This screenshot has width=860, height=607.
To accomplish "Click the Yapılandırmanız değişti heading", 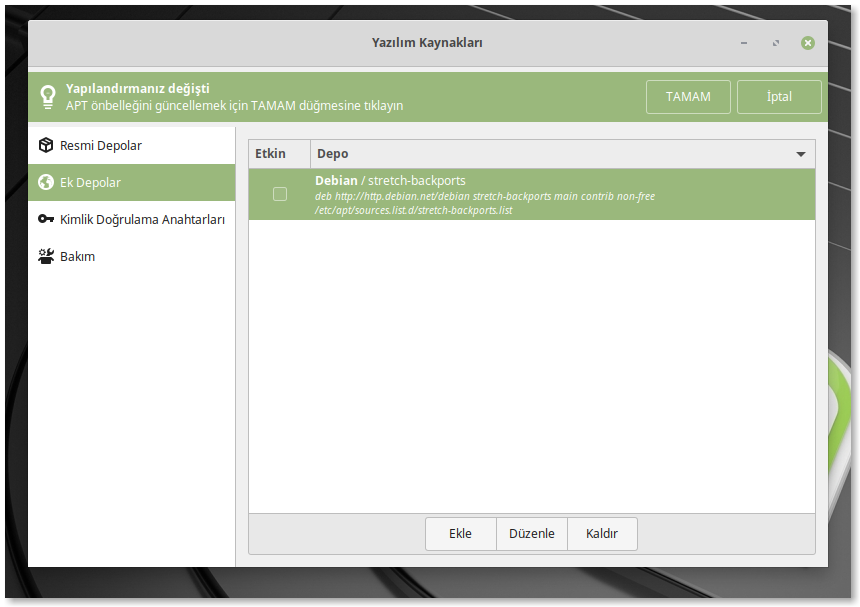I will pyautogui.click(x=138, y=89).
